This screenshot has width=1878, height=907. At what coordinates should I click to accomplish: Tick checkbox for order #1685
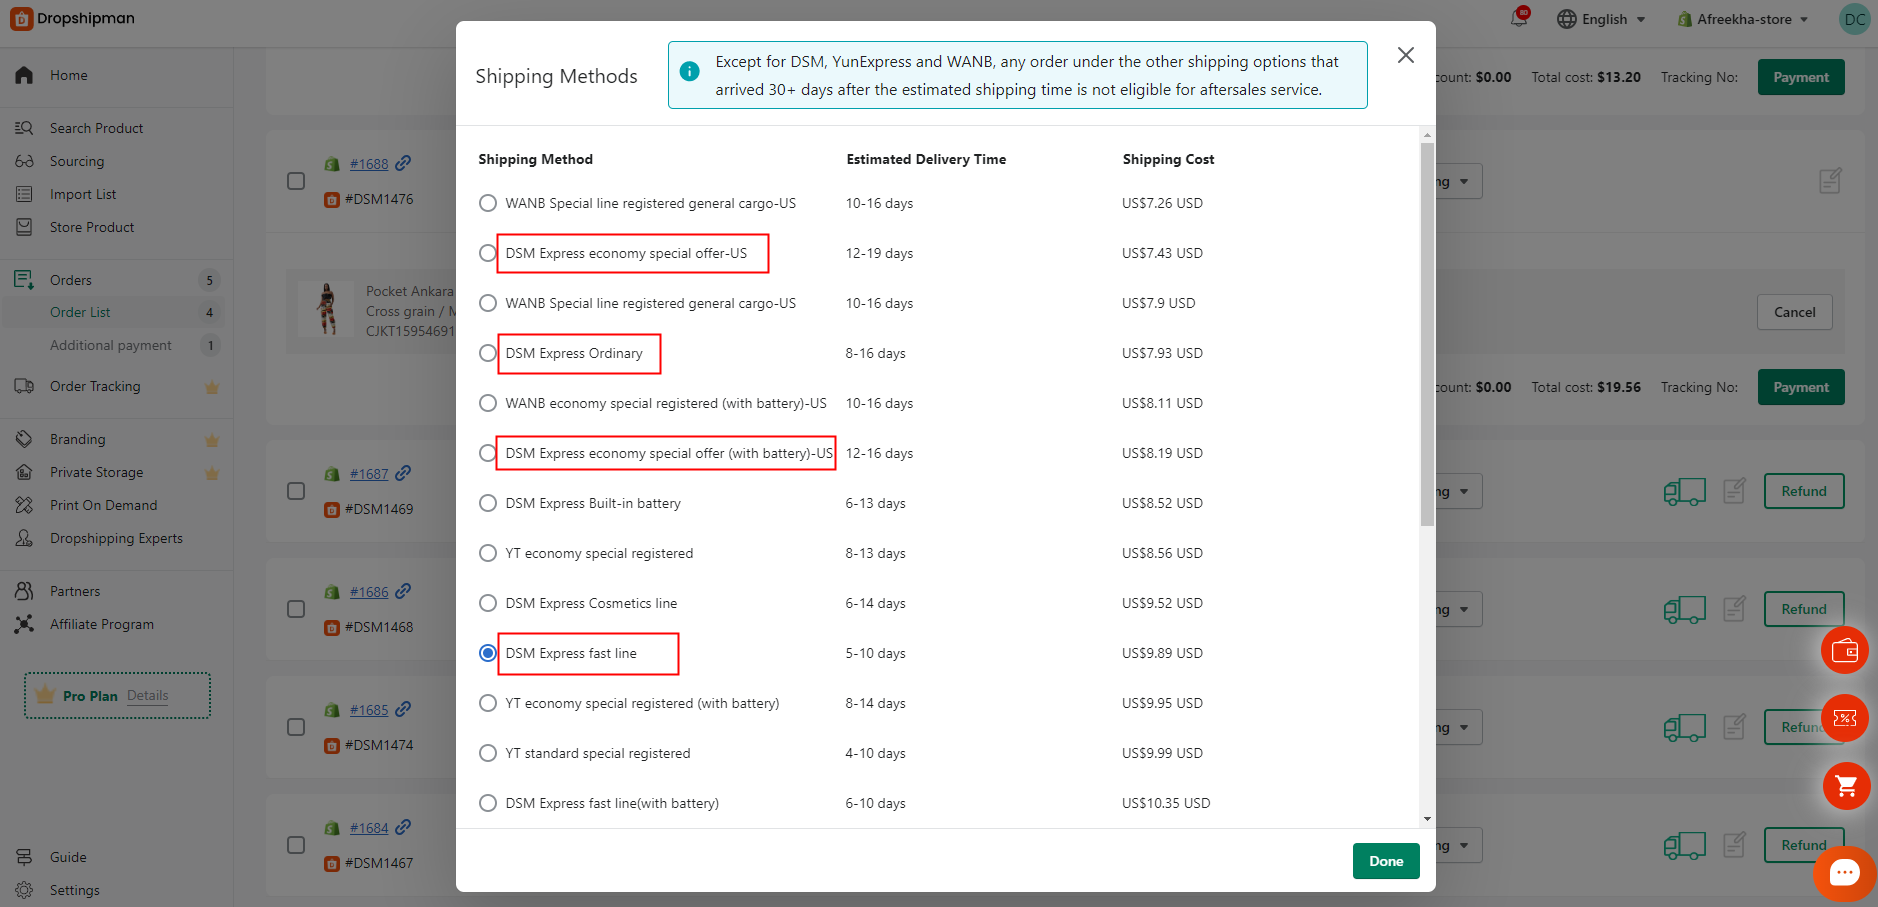tap(296, 727)
